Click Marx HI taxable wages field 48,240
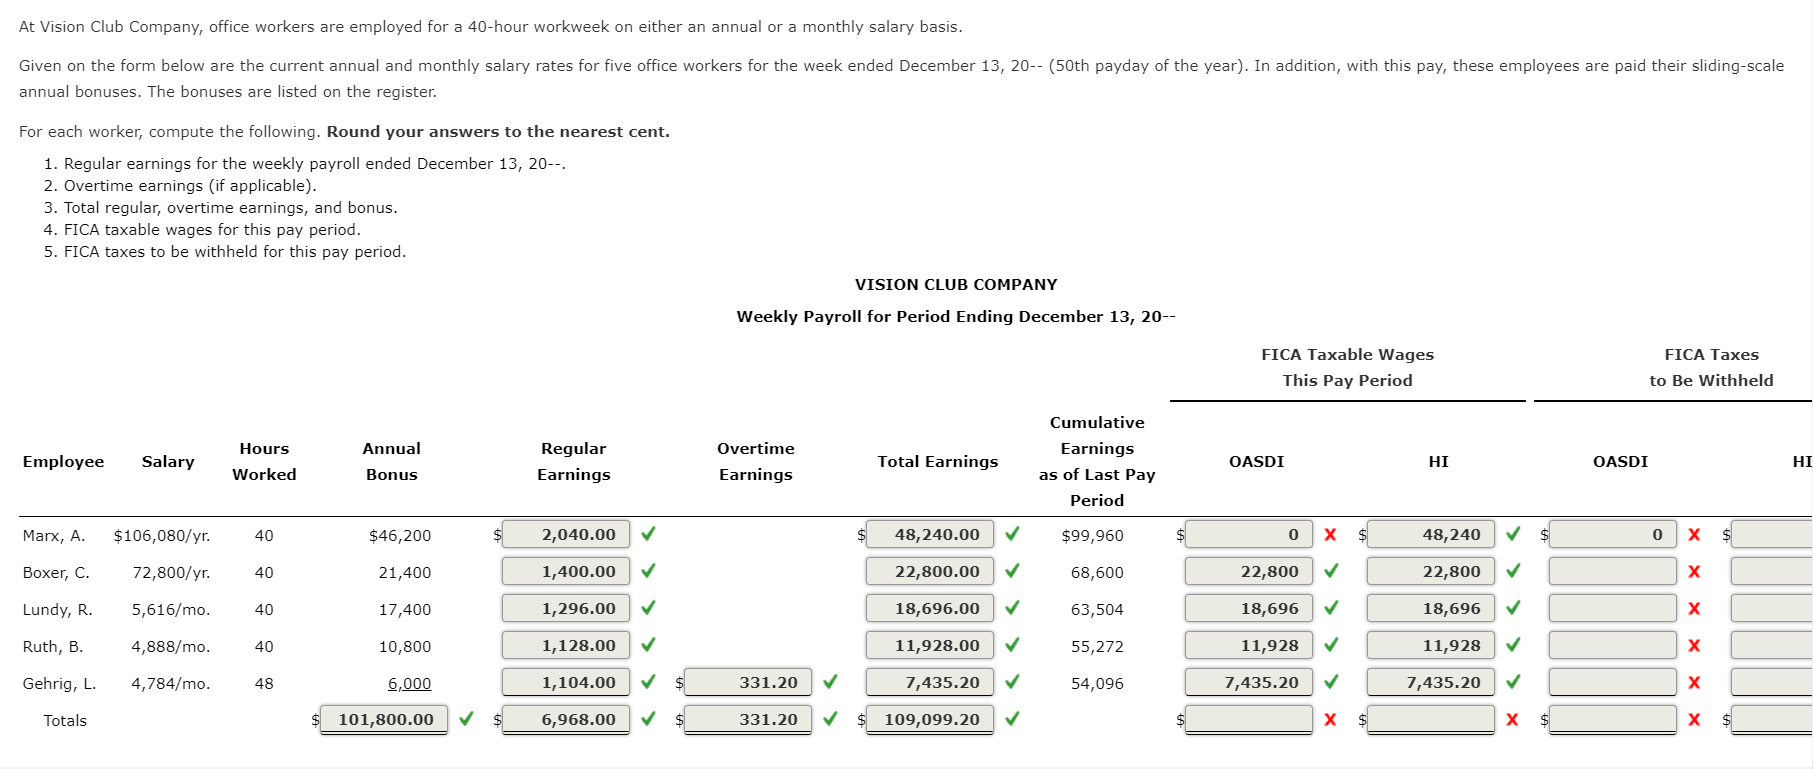The image size is (1813, 769). [x=1431, y=534]
